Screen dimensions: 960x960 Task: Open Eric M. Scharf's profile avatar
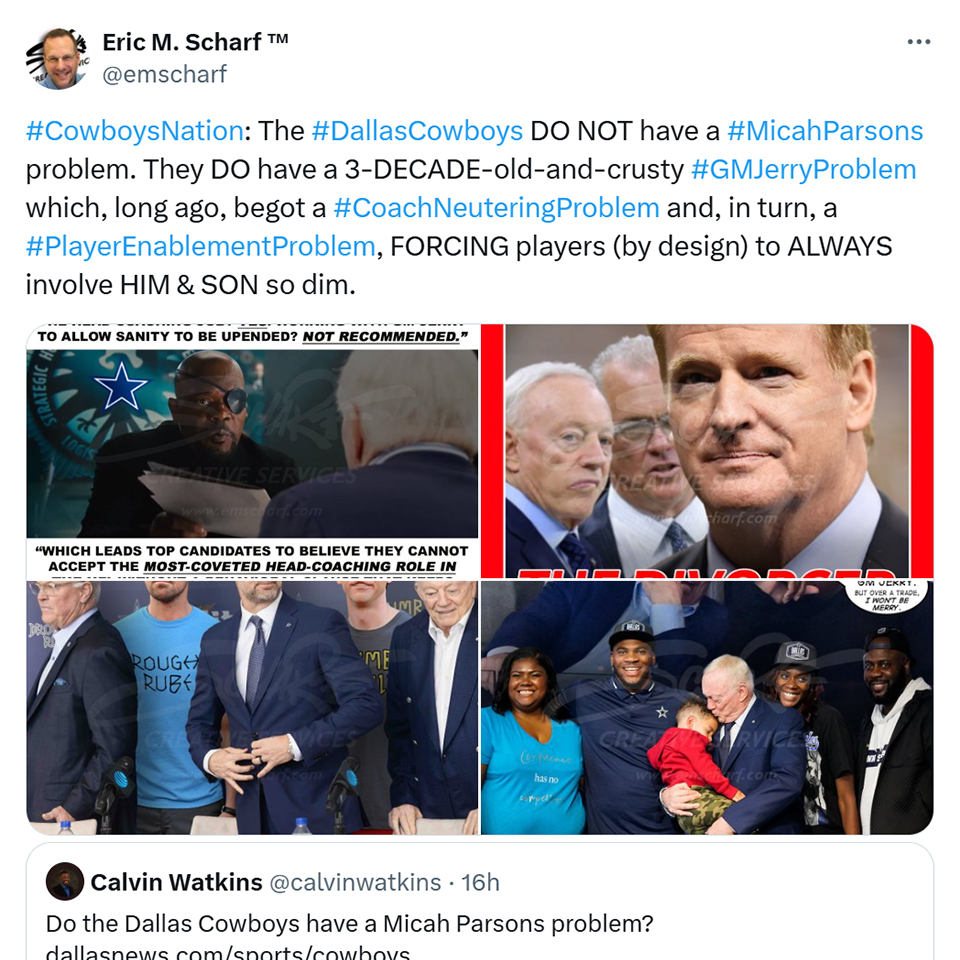57,58
